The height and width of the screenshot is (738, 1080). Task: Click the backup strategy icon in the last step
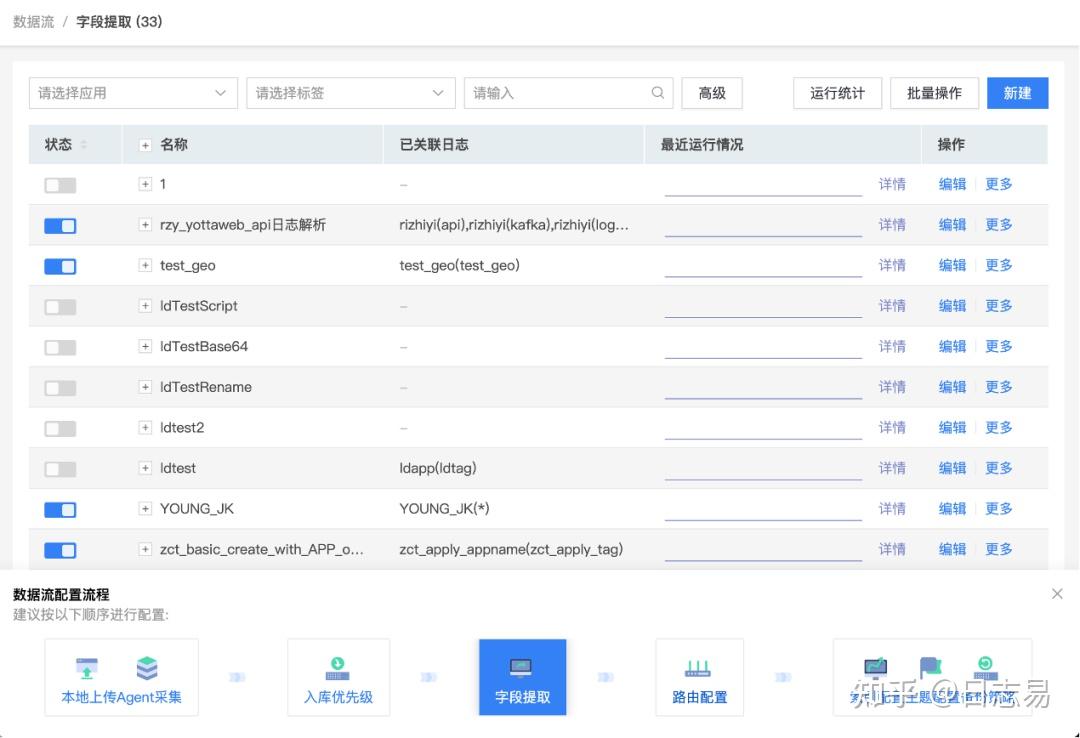985,665
